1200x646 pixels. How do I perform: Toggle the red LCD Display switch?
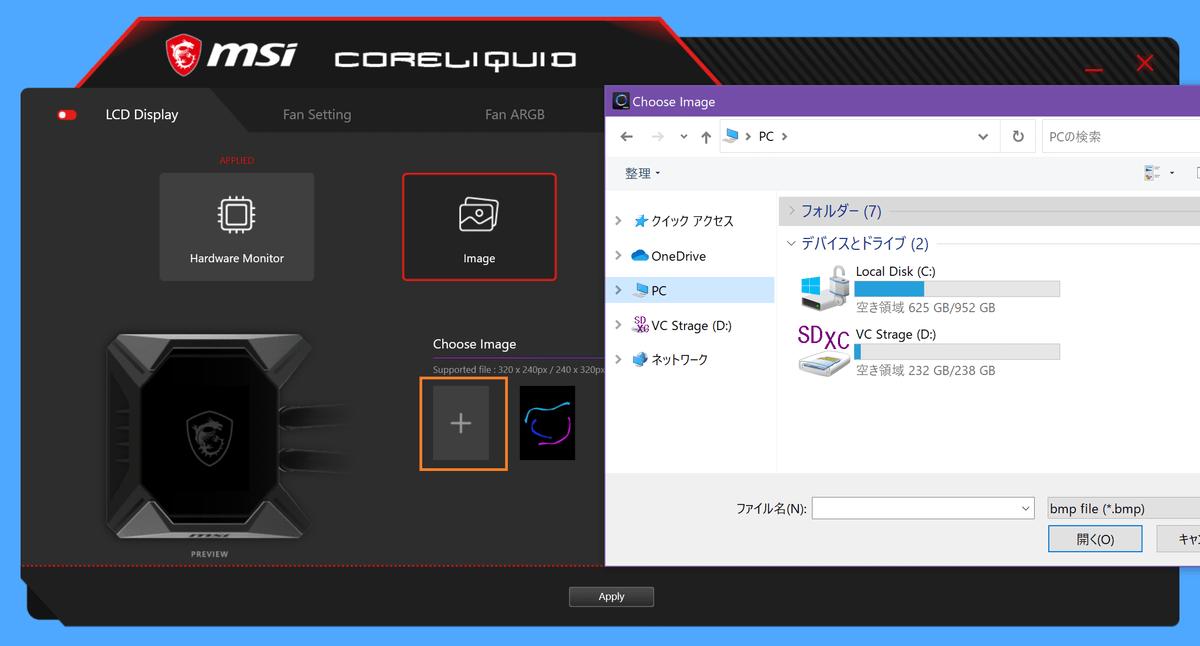(x=67, y=115)
